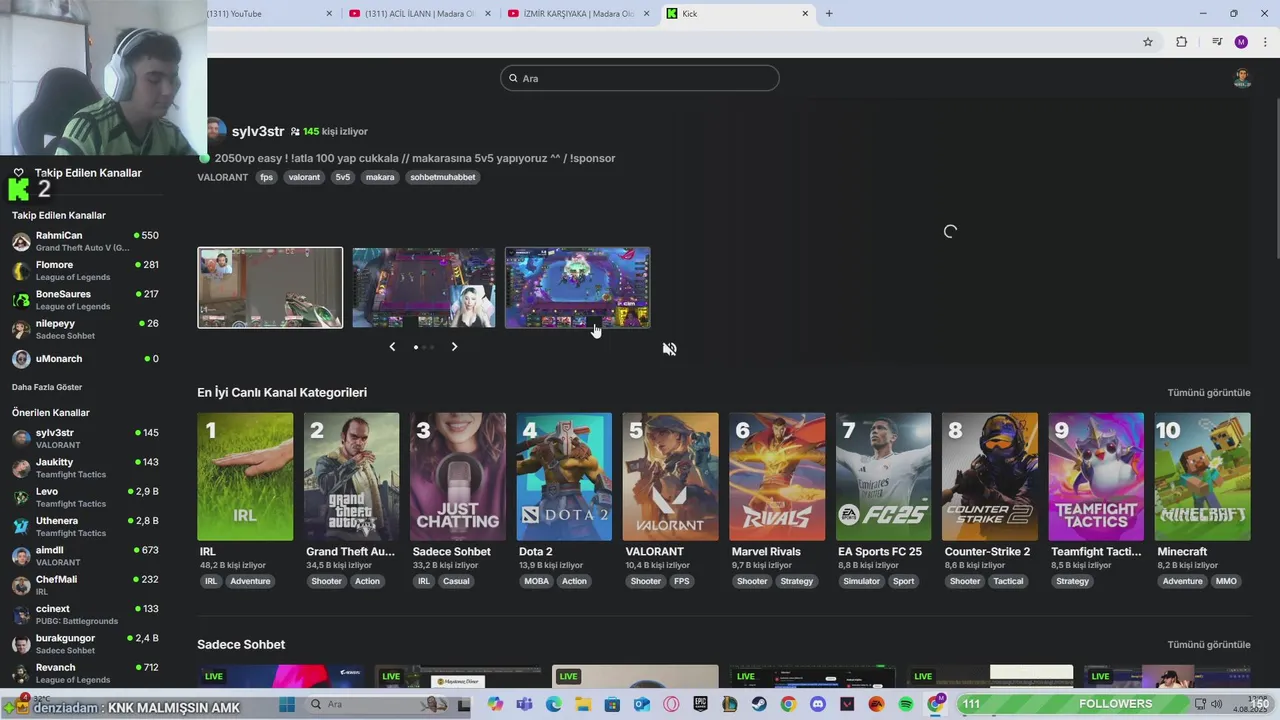Go to next featured stream carousel arrow

[454, 347]
